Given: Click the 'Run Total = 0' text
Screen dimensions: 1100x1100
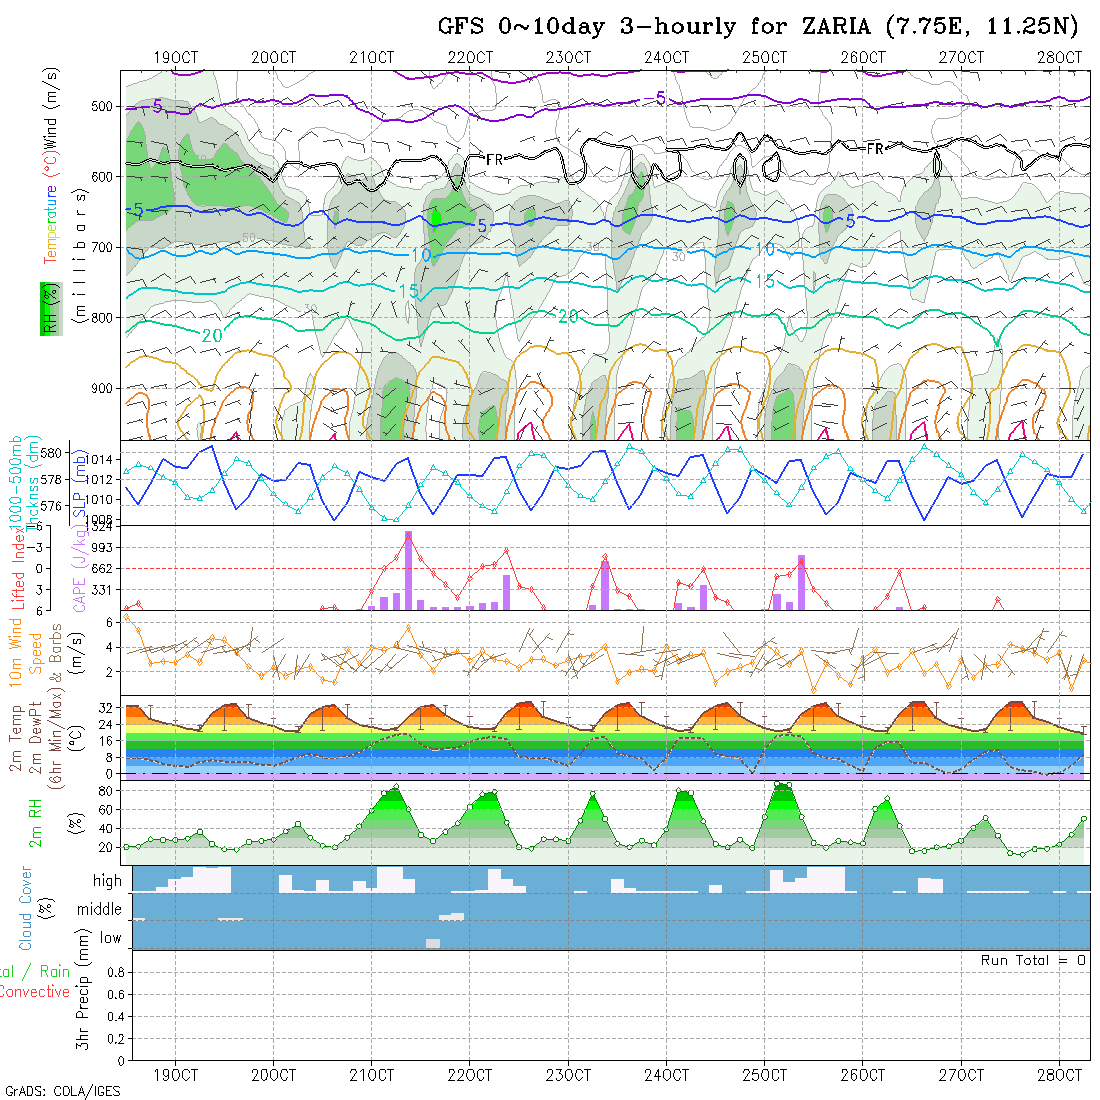Looking at the screenshot, I should pyautogui.click(x=1033, y=960).
